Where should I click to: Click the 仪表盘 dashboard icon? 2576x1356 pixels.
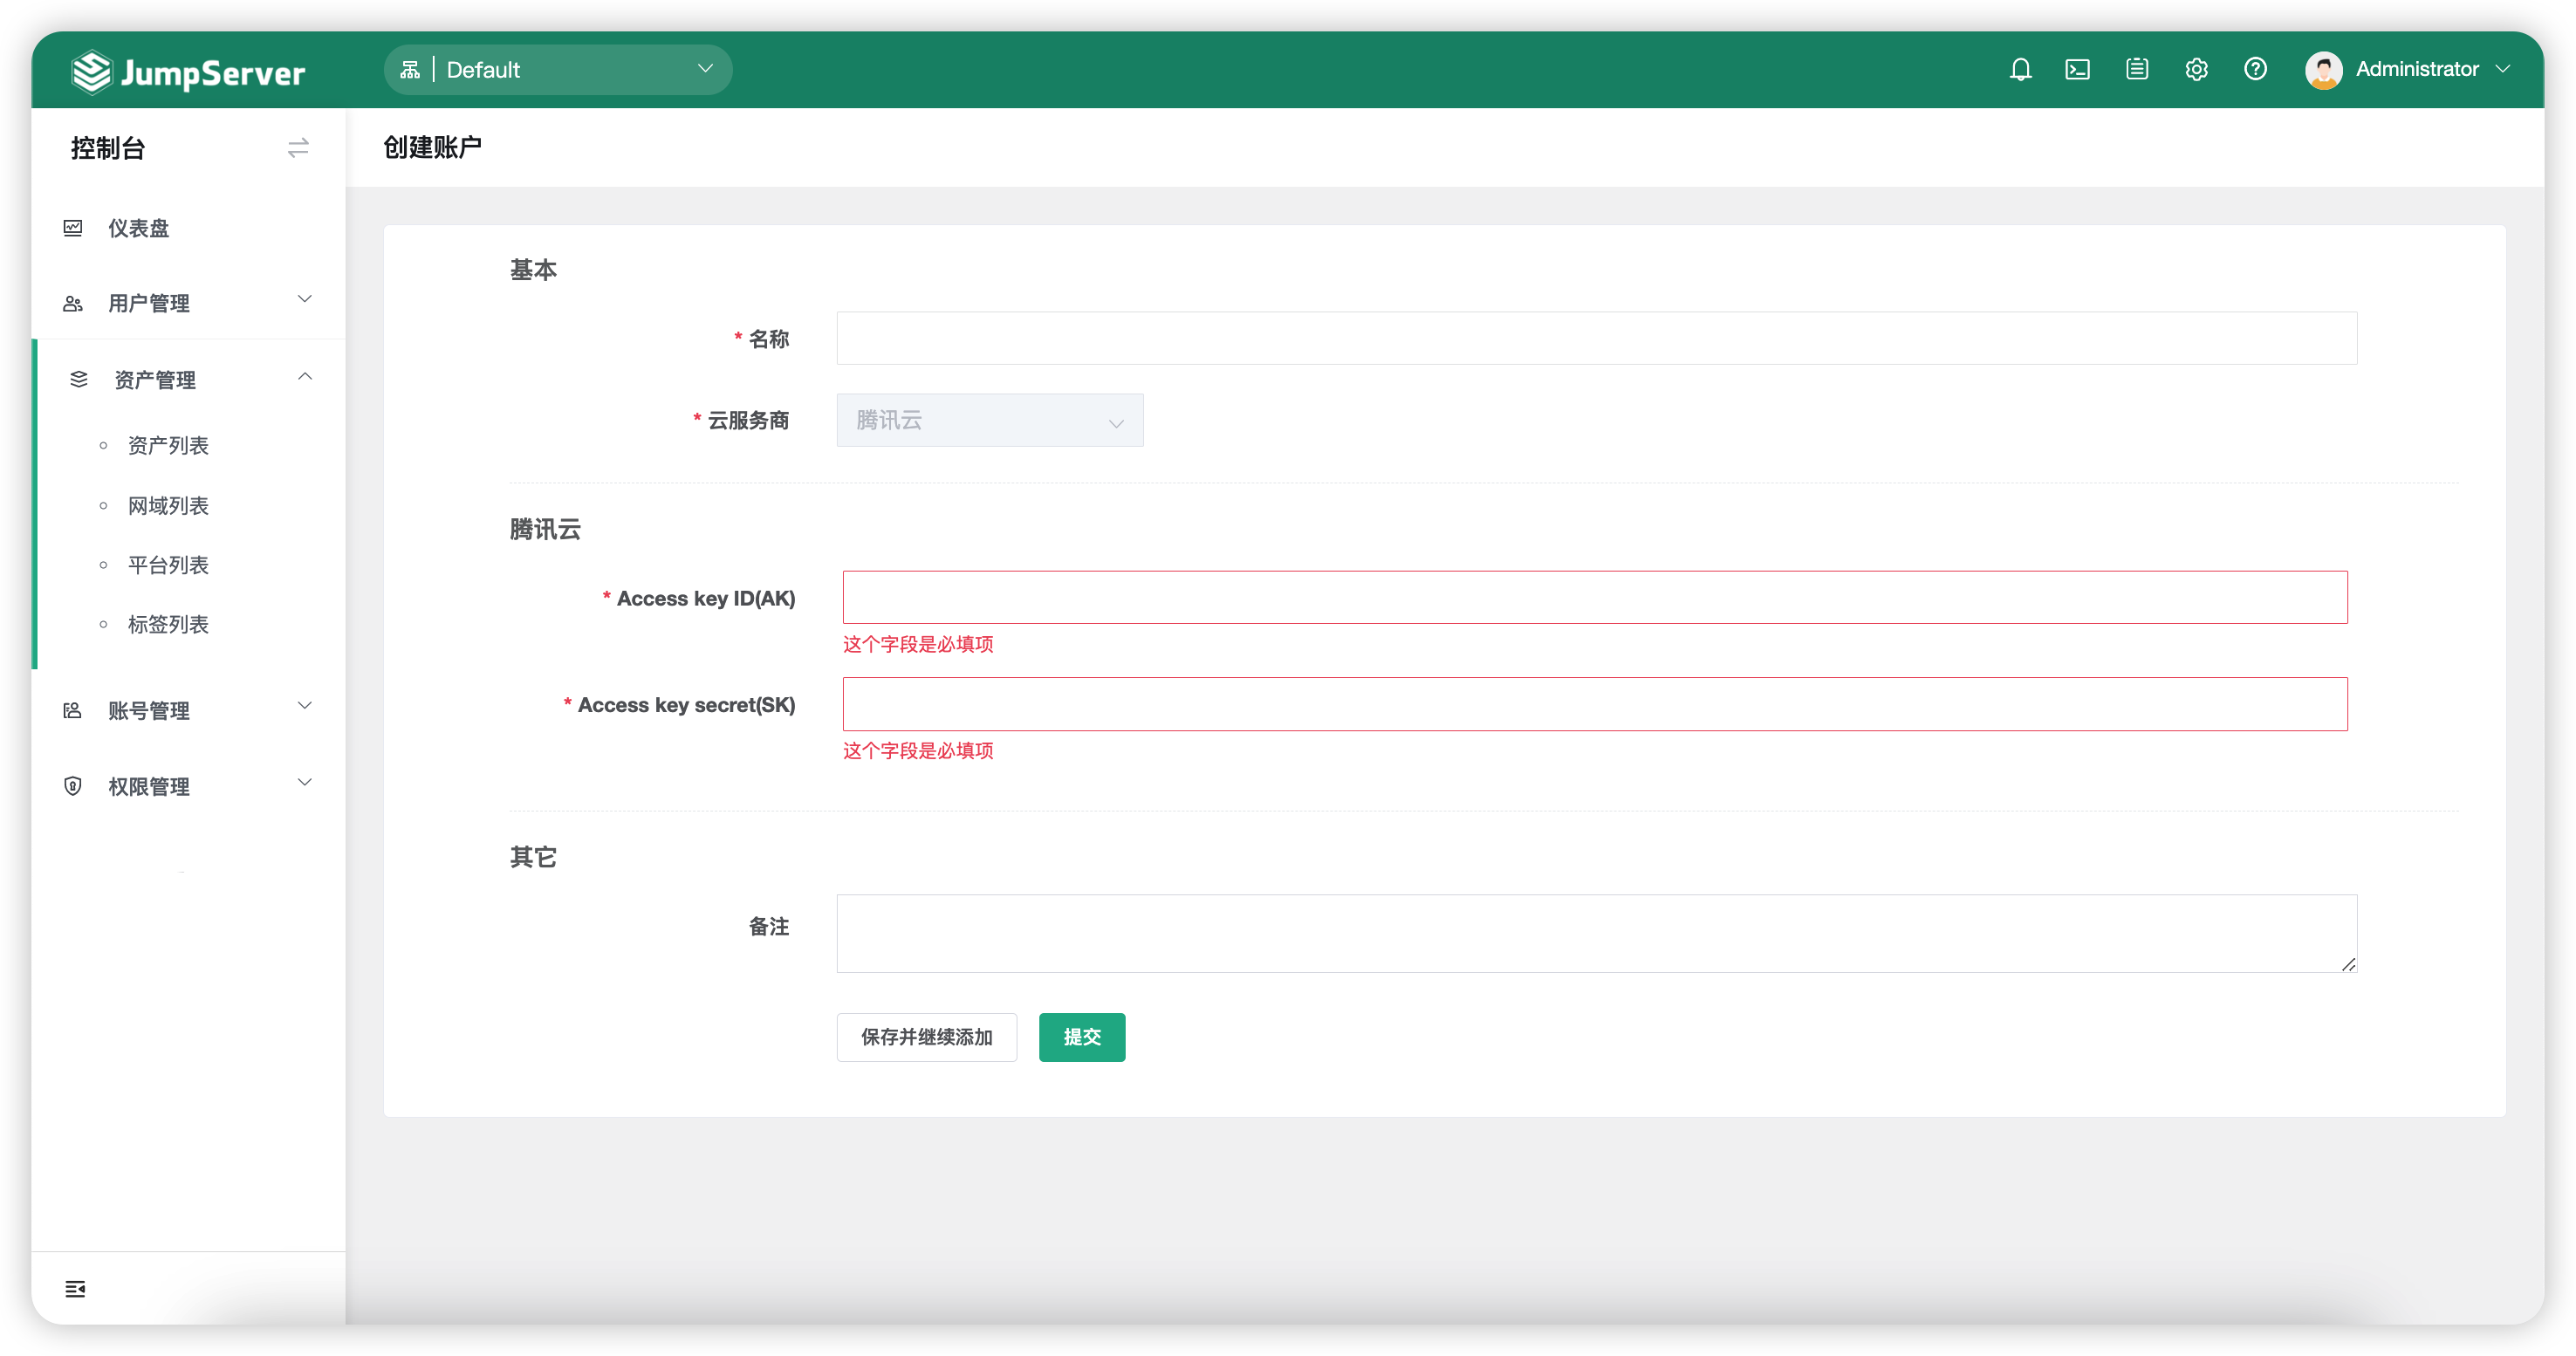(x=73, y=228)
